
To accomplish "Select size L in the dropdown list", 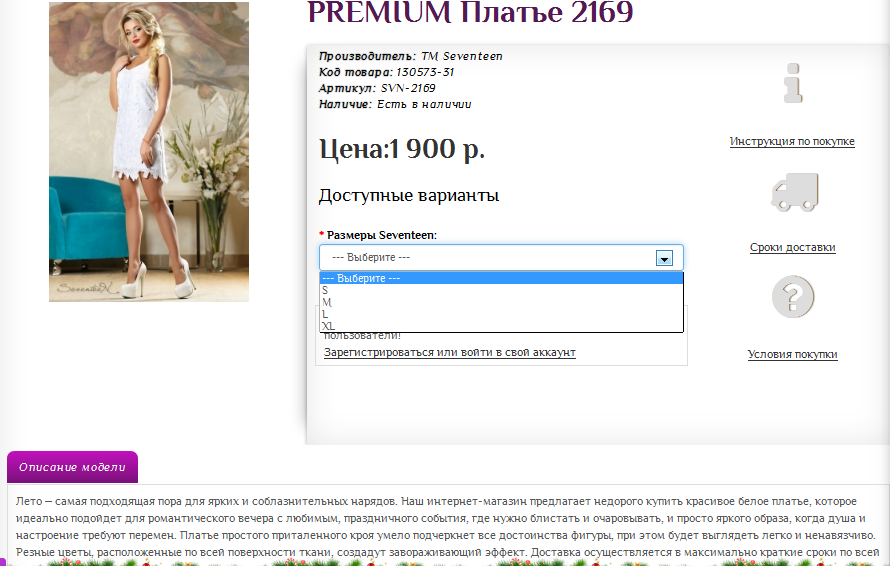I will click(501, 314).
